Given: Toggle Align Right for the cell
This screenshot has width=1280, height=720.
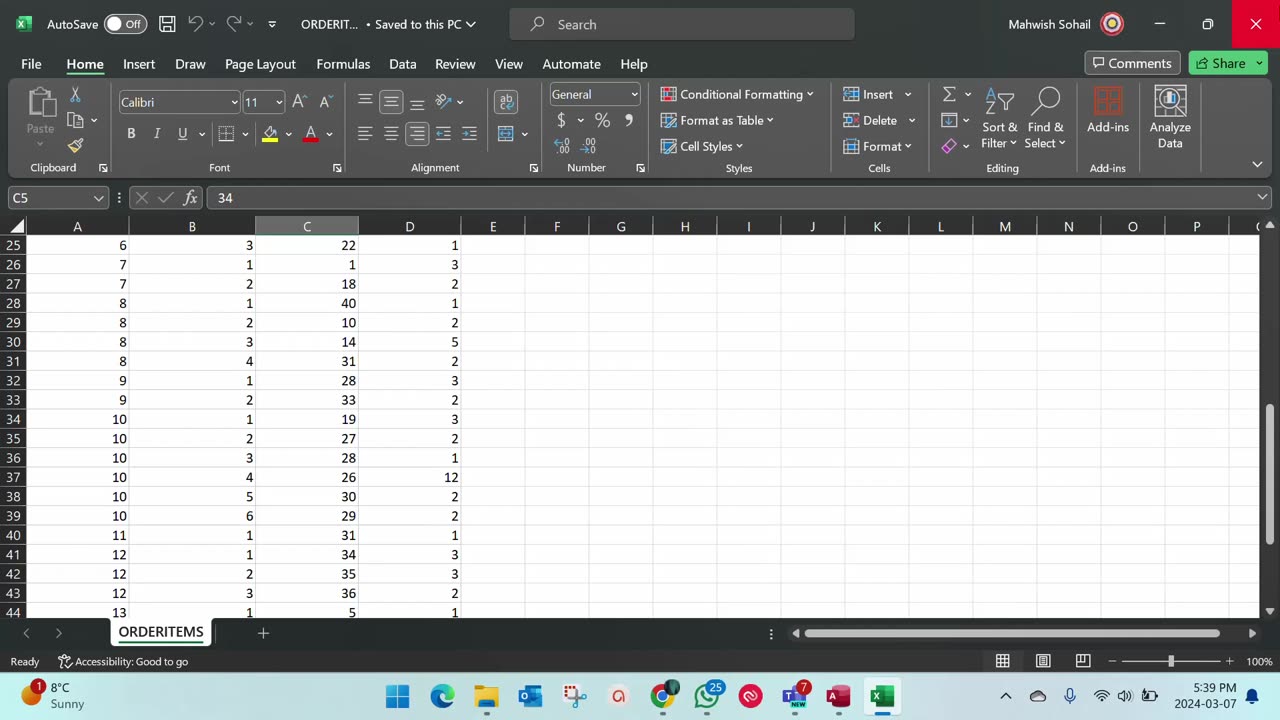Looking at the screenshot, I should 417,134.
